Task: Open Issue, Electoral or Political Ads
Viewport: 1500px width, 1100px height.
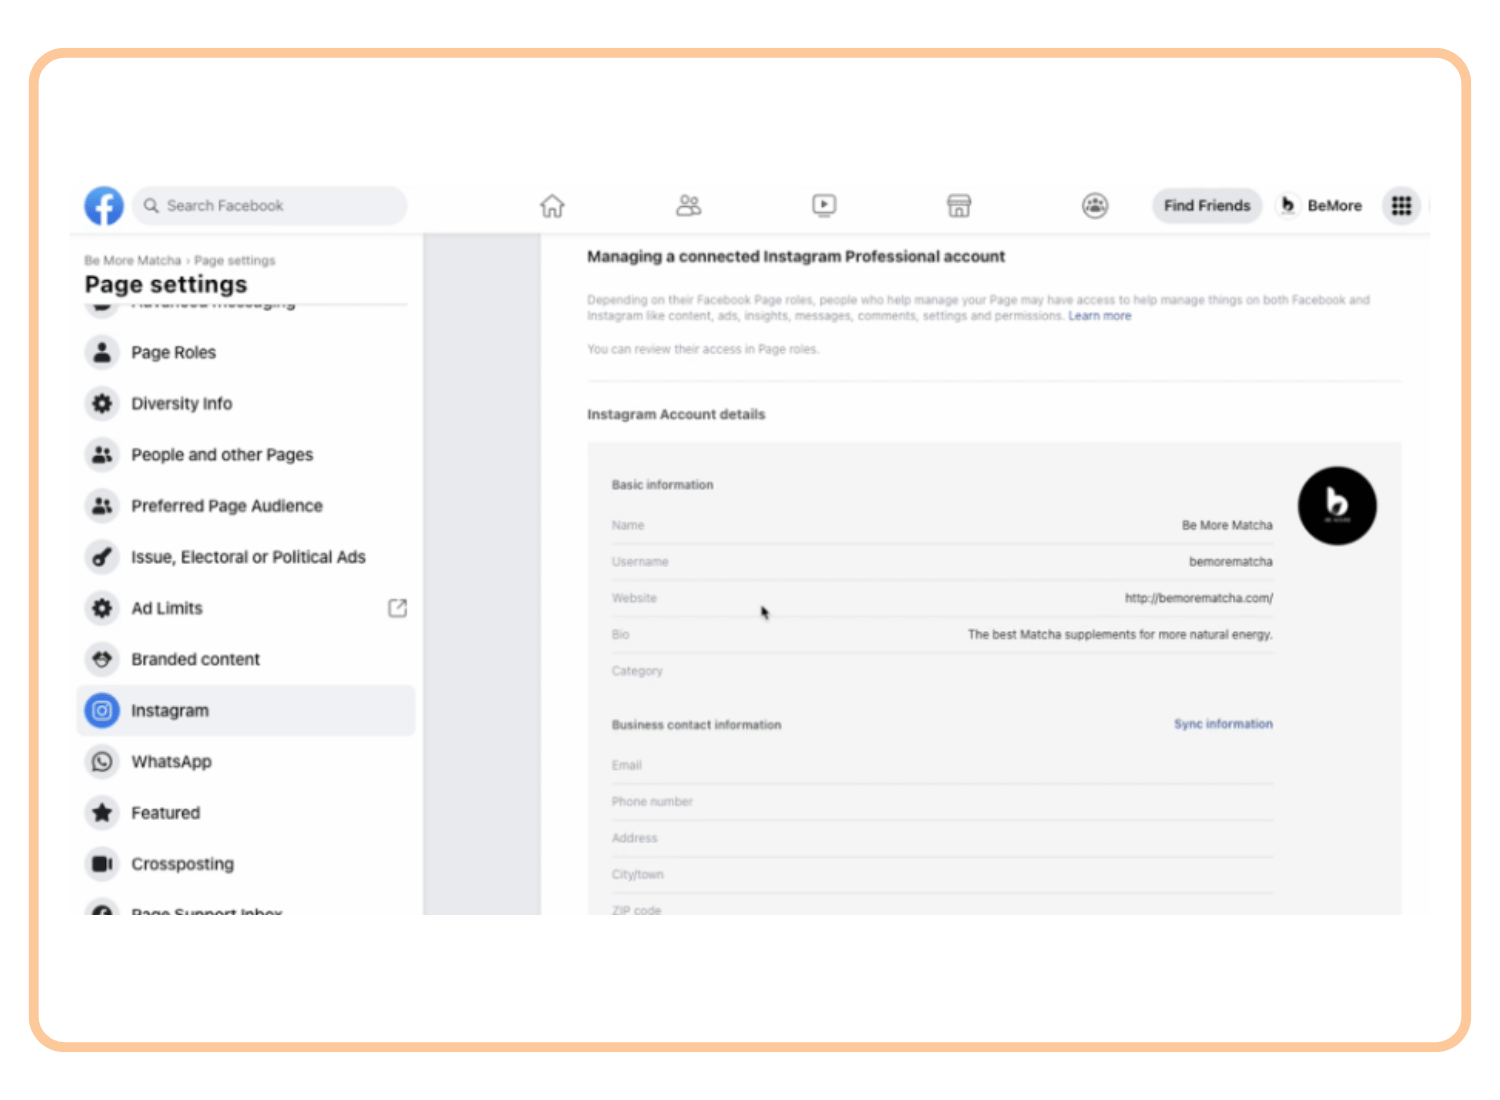Action: point(245,557)
